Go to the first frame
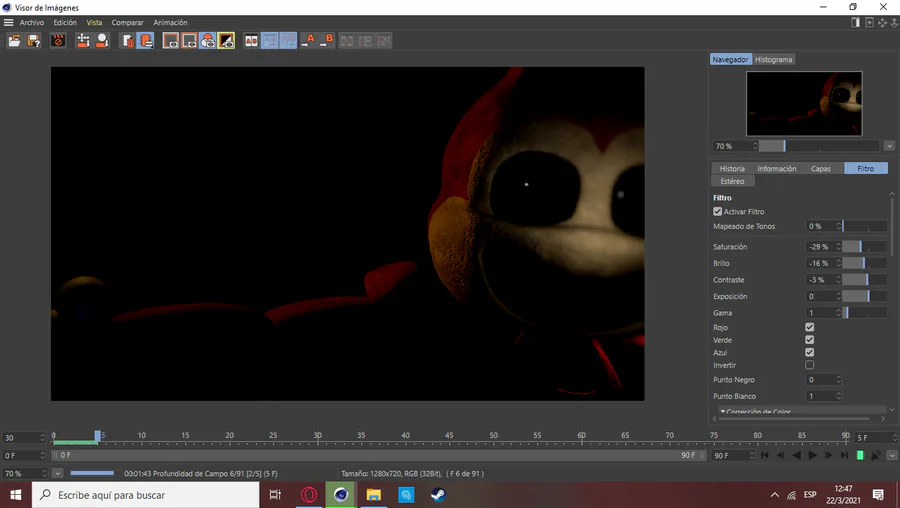This screenshot has width=900, height=508. point(765,455)
